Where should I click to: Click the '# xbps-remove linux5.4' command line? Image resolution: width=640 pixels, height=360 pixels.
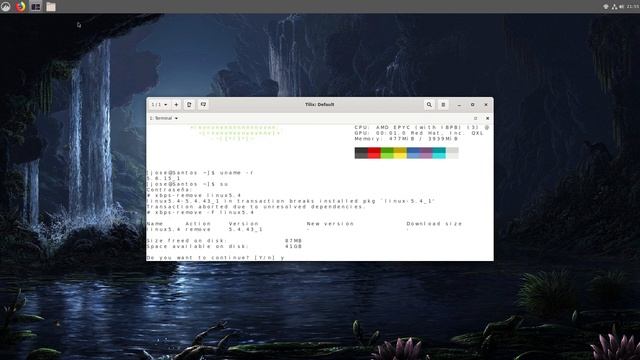(194, 196)
